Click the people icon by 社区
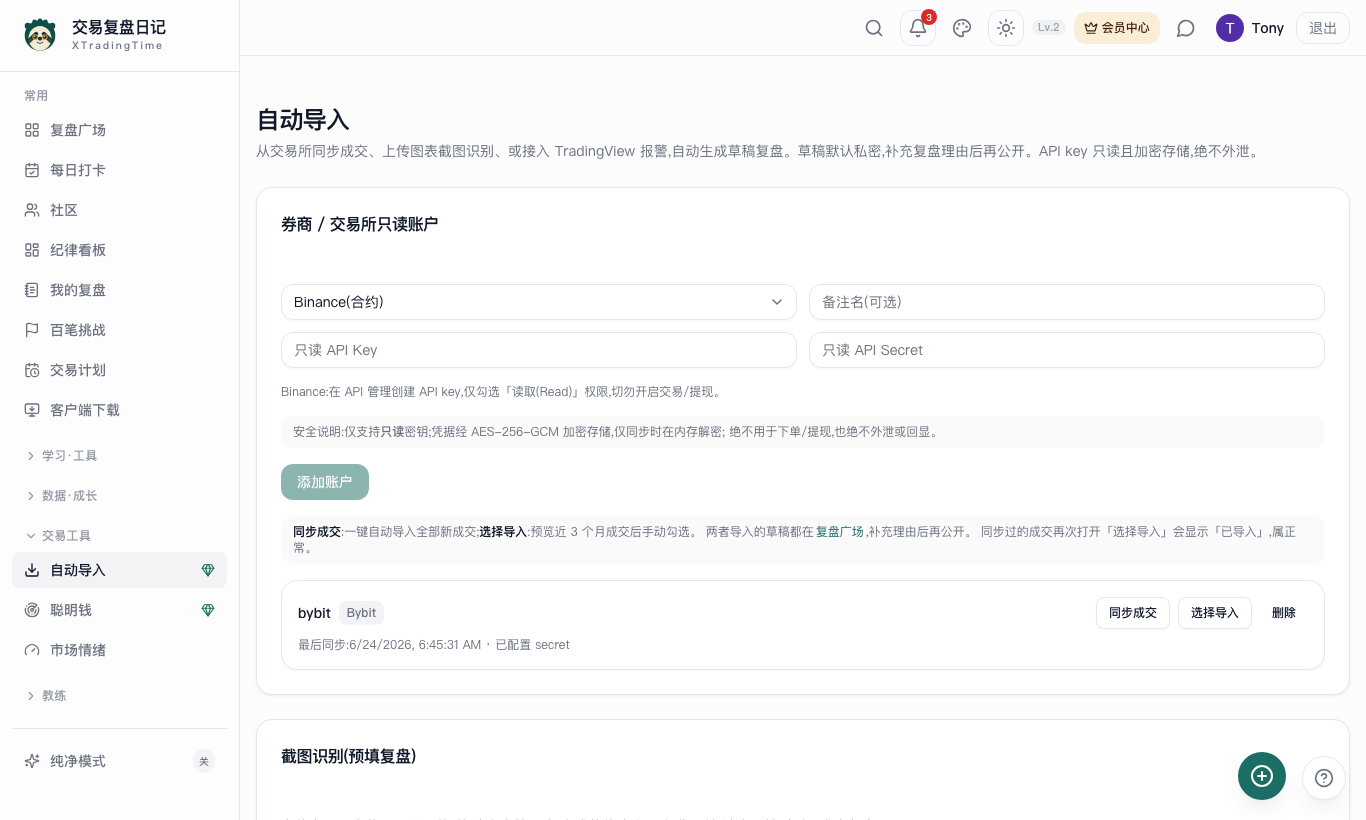This screenshot has height=820, width=1366. click(32, 210)
